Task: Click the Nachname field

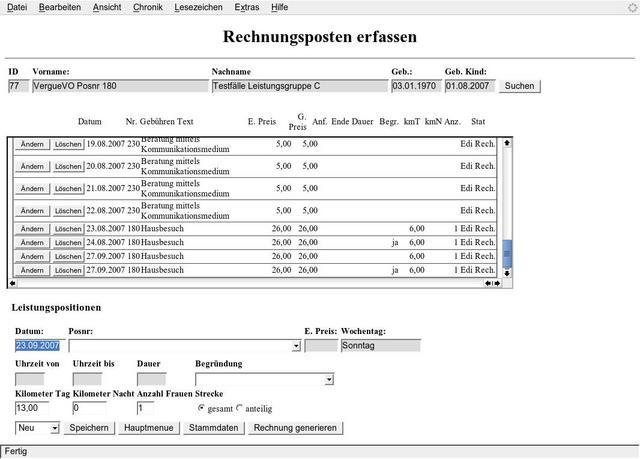Action: pyautogui.click(x=300, y=86)
